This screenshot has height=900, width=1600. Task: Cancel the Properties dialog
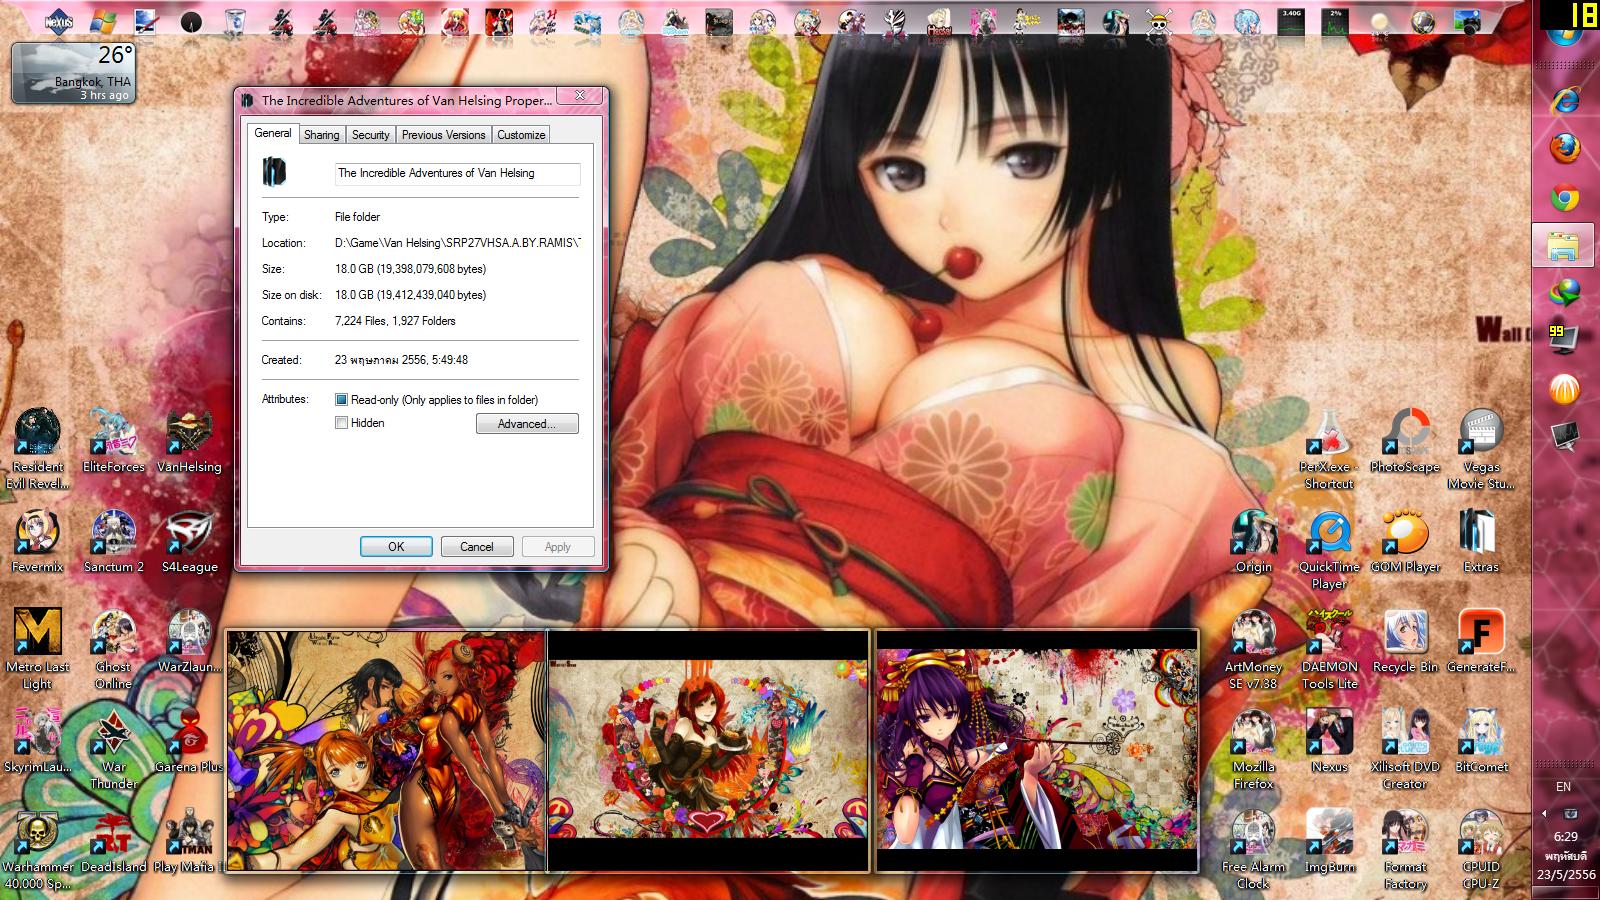click(x=477, y=547)
